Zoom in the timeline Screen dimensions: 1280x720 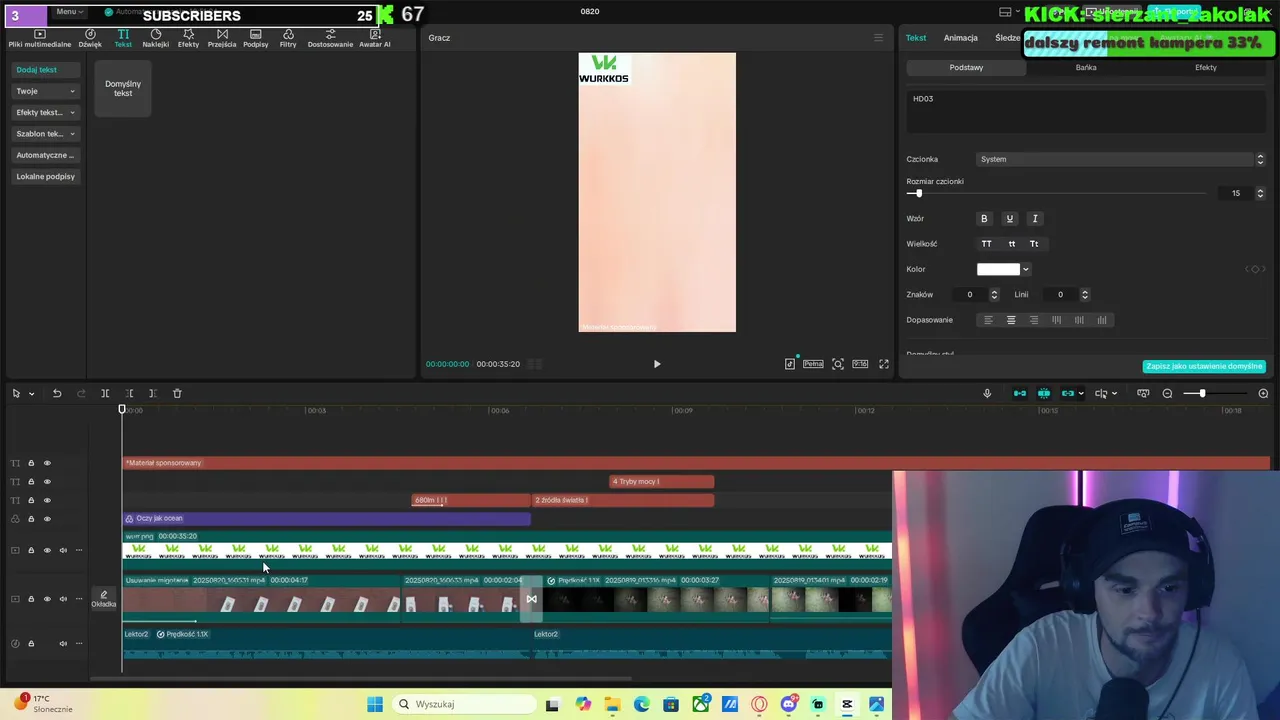pos(1263,393)
